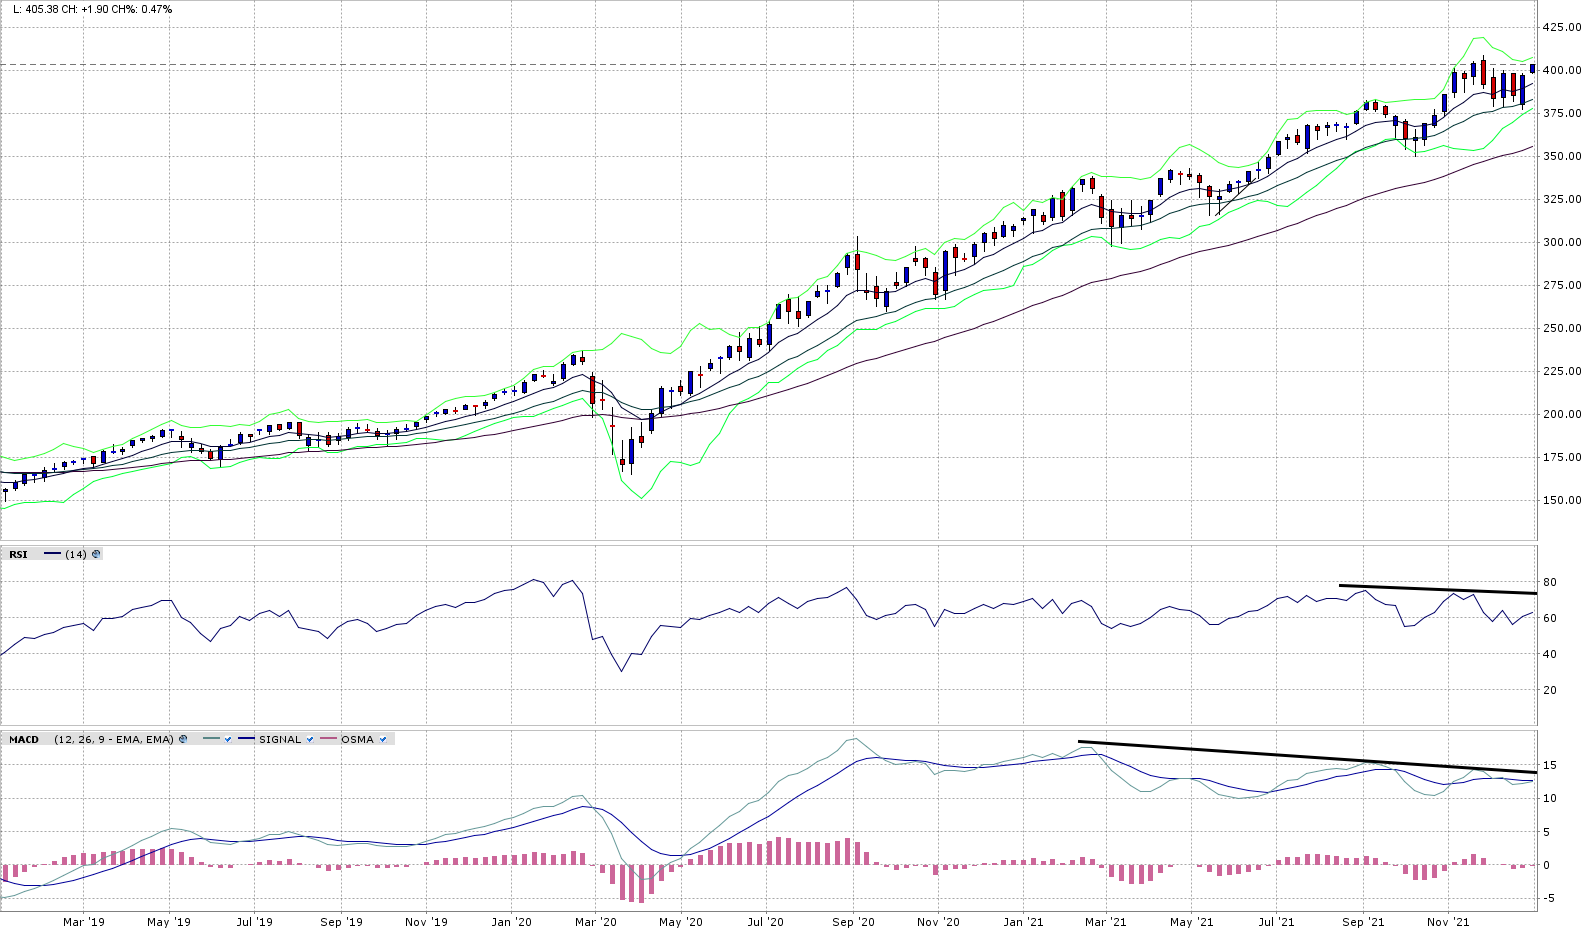This screenshot has width=1590, height=936.
Task: Click the RSI line color swatch
Action: 52,554
